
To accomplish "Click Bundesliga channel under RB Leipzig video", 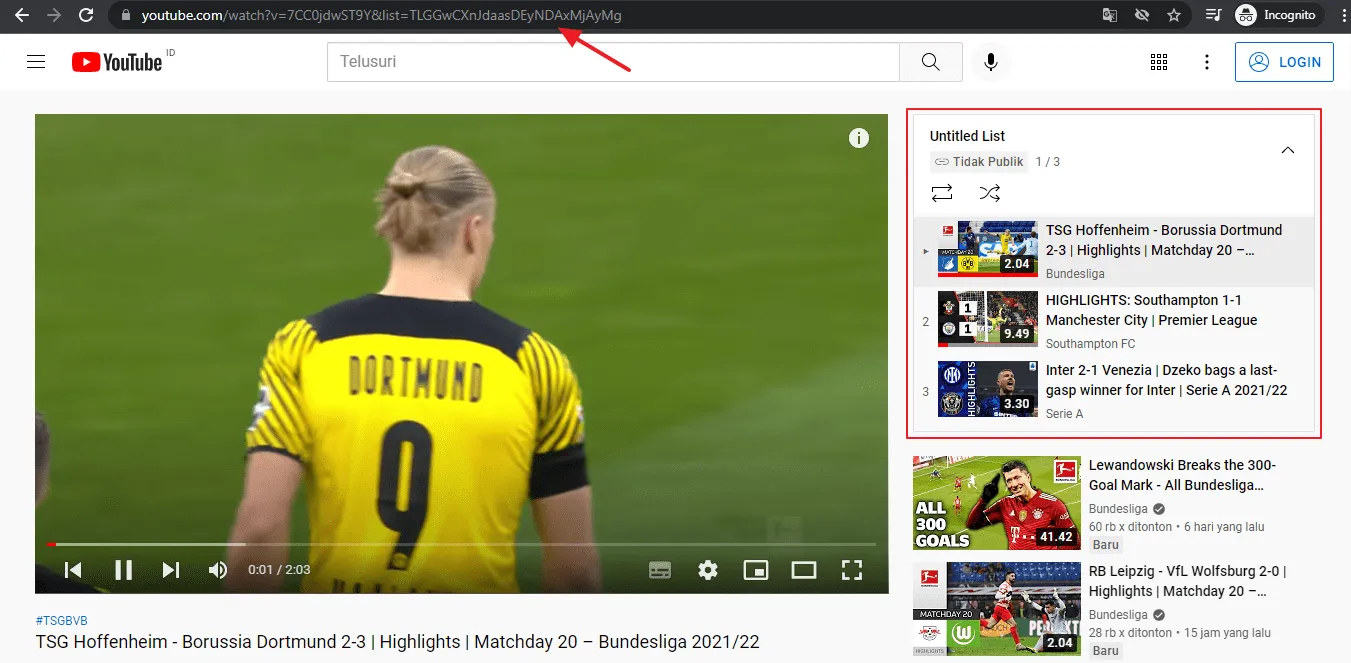I will 1118,615.
